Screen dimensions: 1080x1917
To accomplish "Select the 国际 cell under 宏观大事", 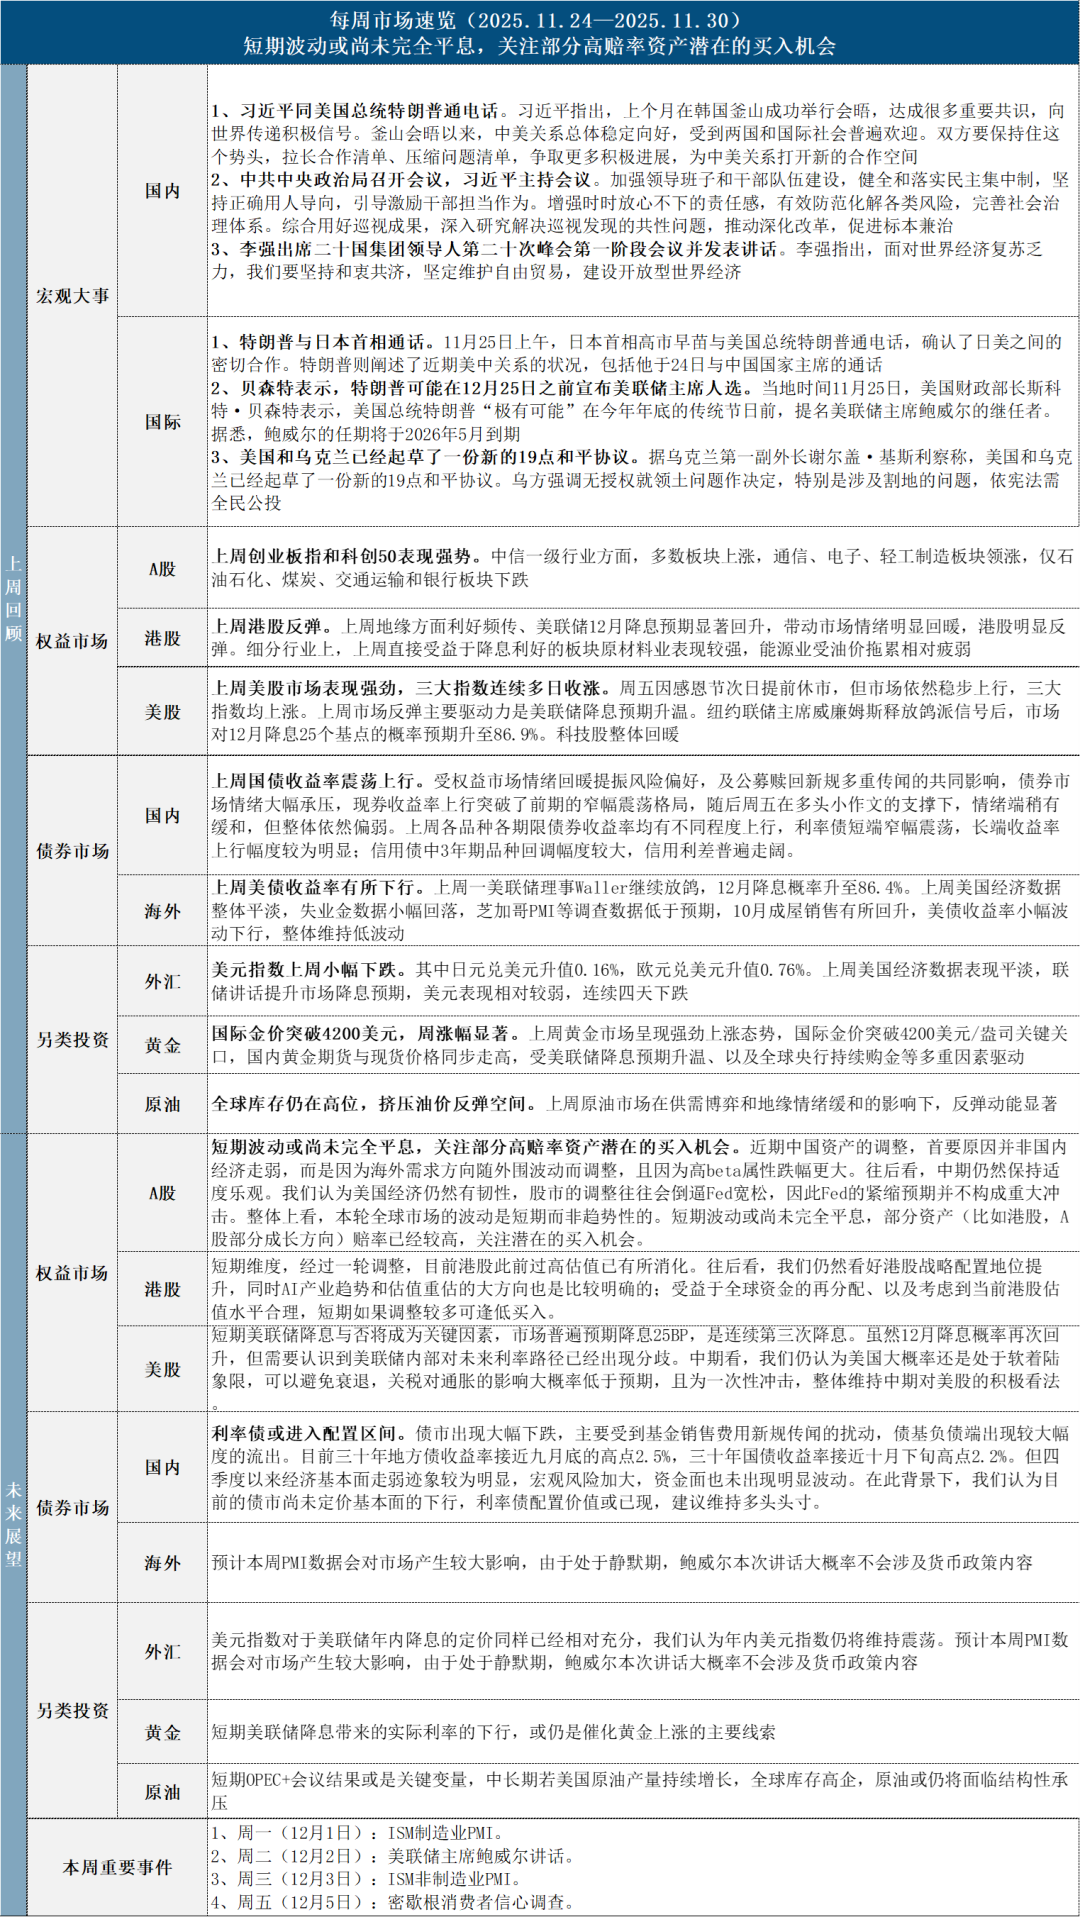I will (x=162, y=422).
